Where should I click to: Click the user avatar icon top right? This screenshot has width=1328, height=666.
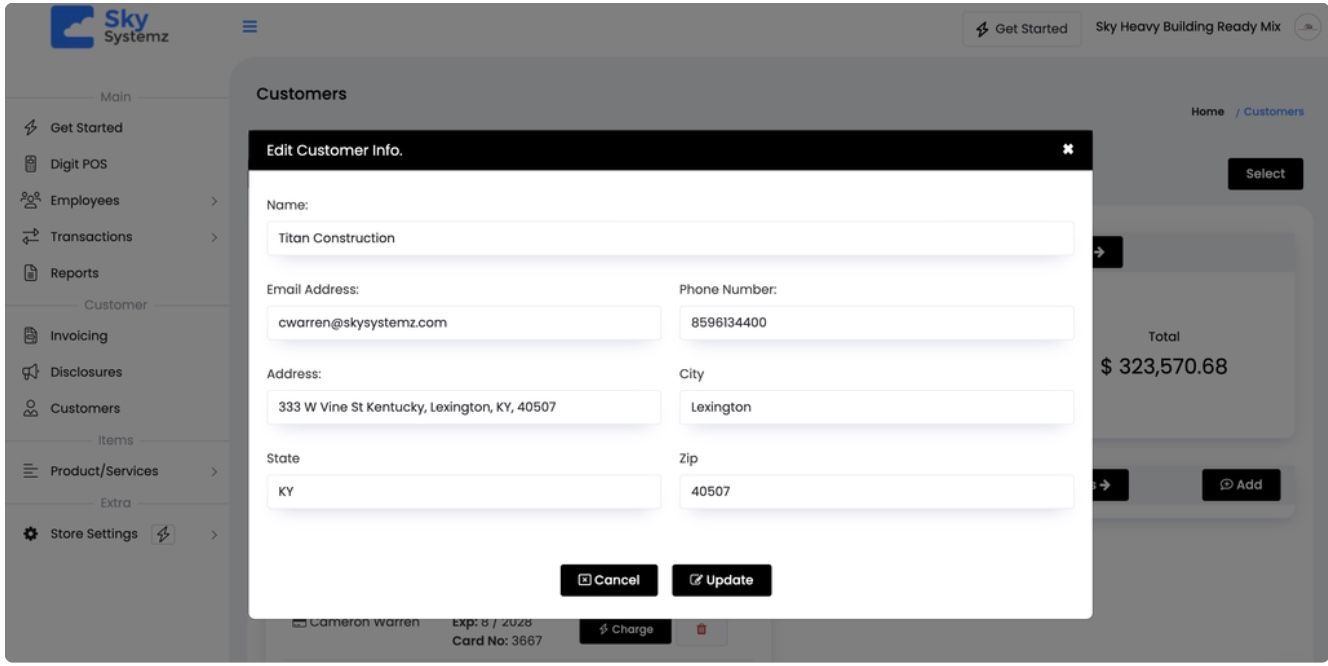(1307, 28)
